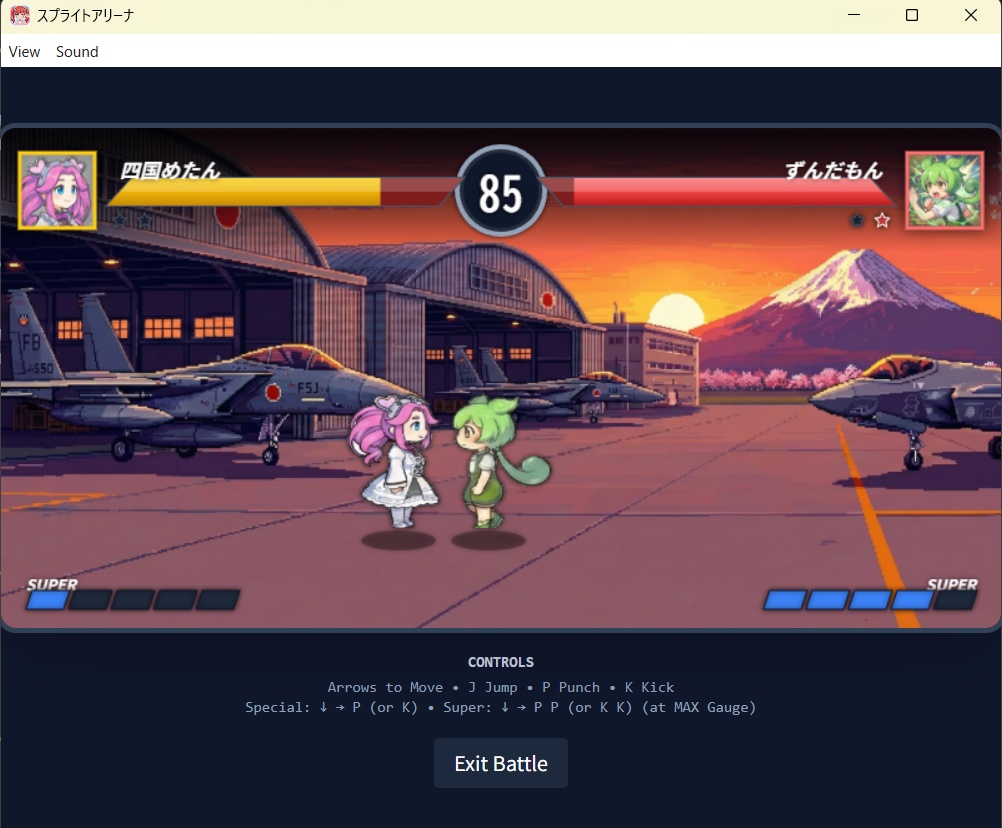Click player one's yellow health bar
This screenshot has width=1002, height=828.
[x=279, y=192]
